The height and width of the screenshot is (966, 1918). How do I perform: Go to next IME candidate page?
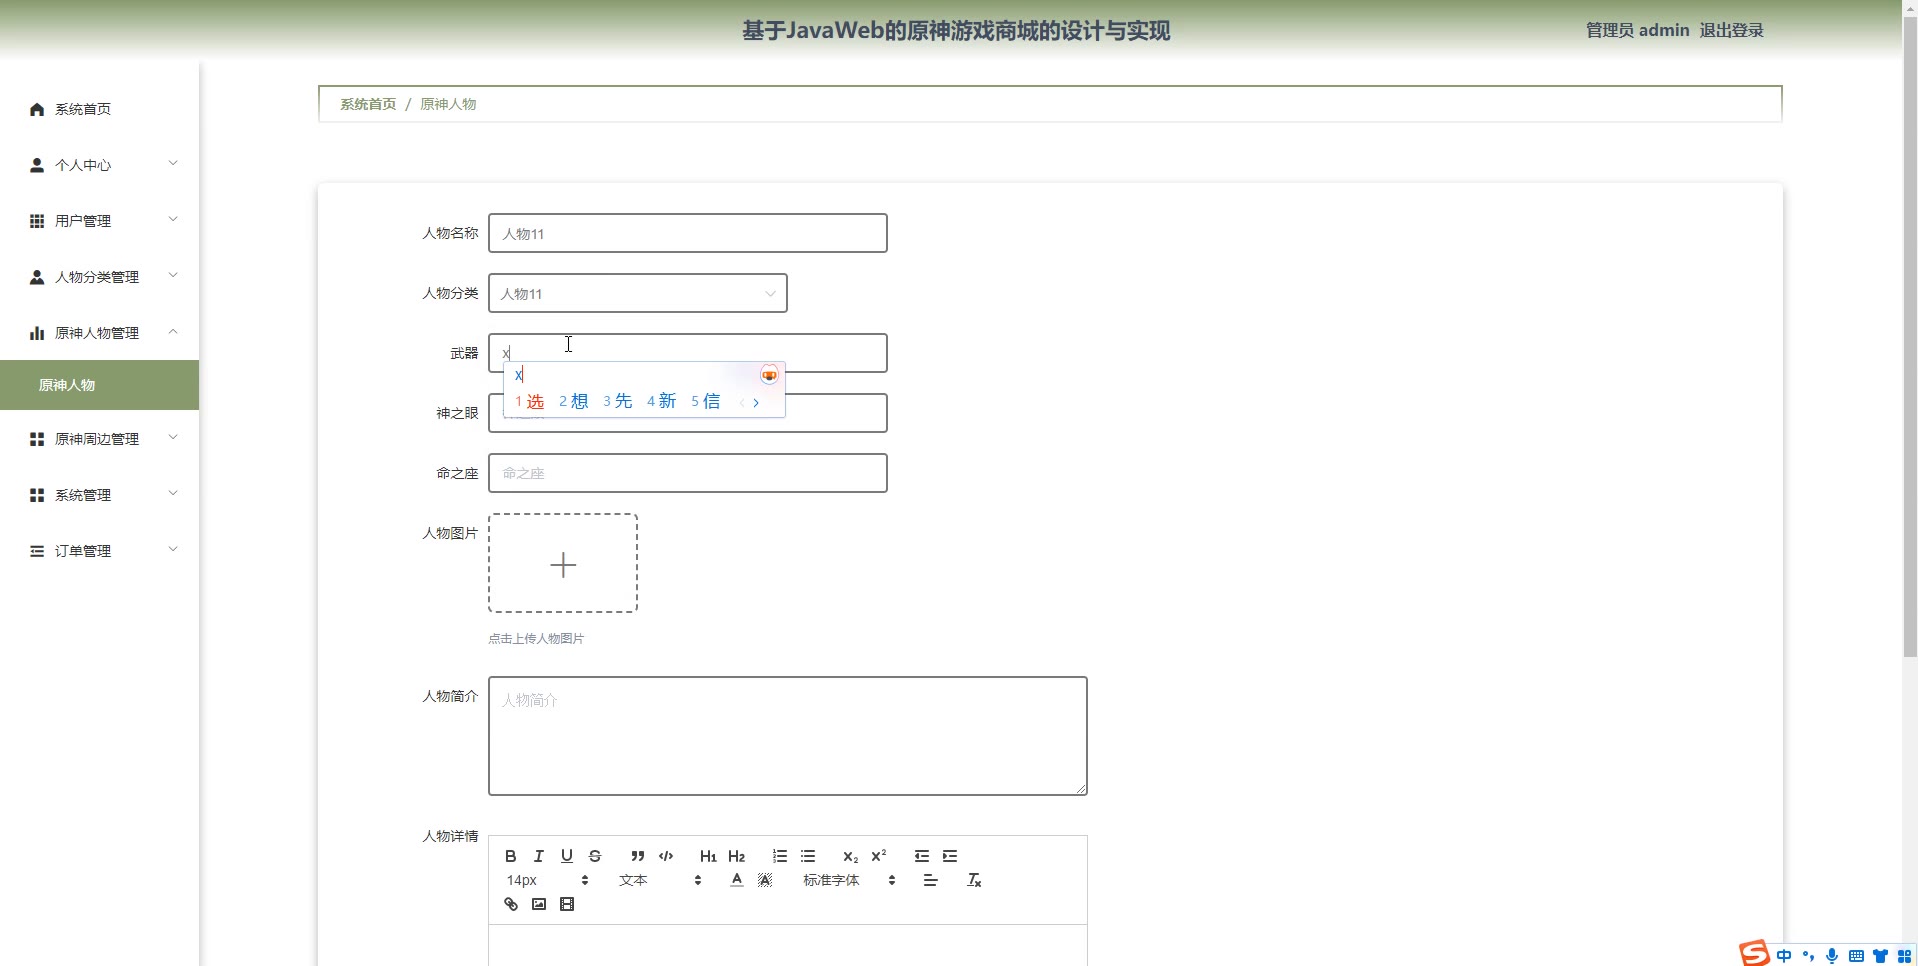[x=757, y=402]
